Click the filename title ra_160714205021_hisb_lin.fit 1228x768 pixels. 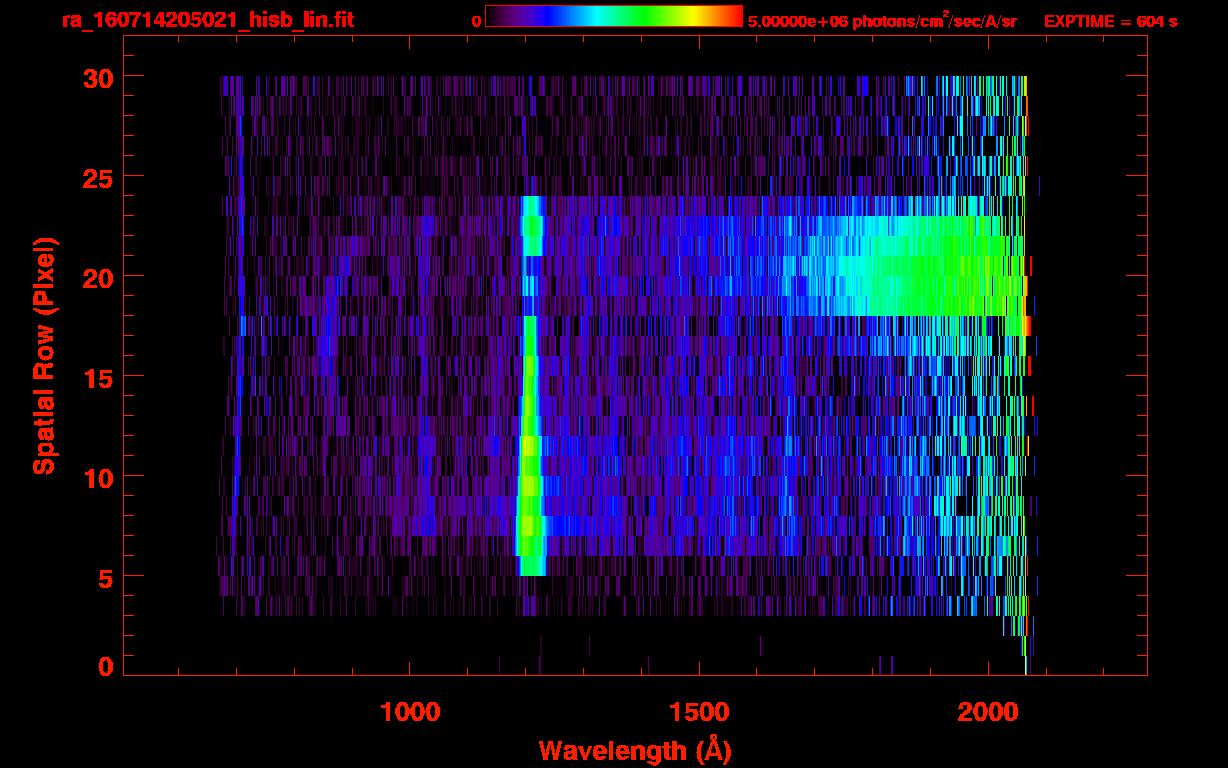pyautogui.click(x=207, y=20)
